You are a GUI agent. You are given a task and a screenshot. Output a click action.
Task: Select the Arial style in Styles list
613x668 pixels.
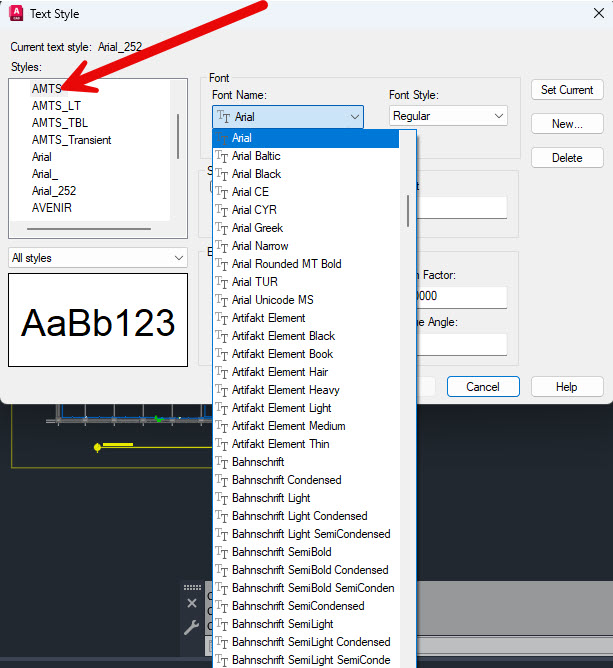[x=41, y=157]
